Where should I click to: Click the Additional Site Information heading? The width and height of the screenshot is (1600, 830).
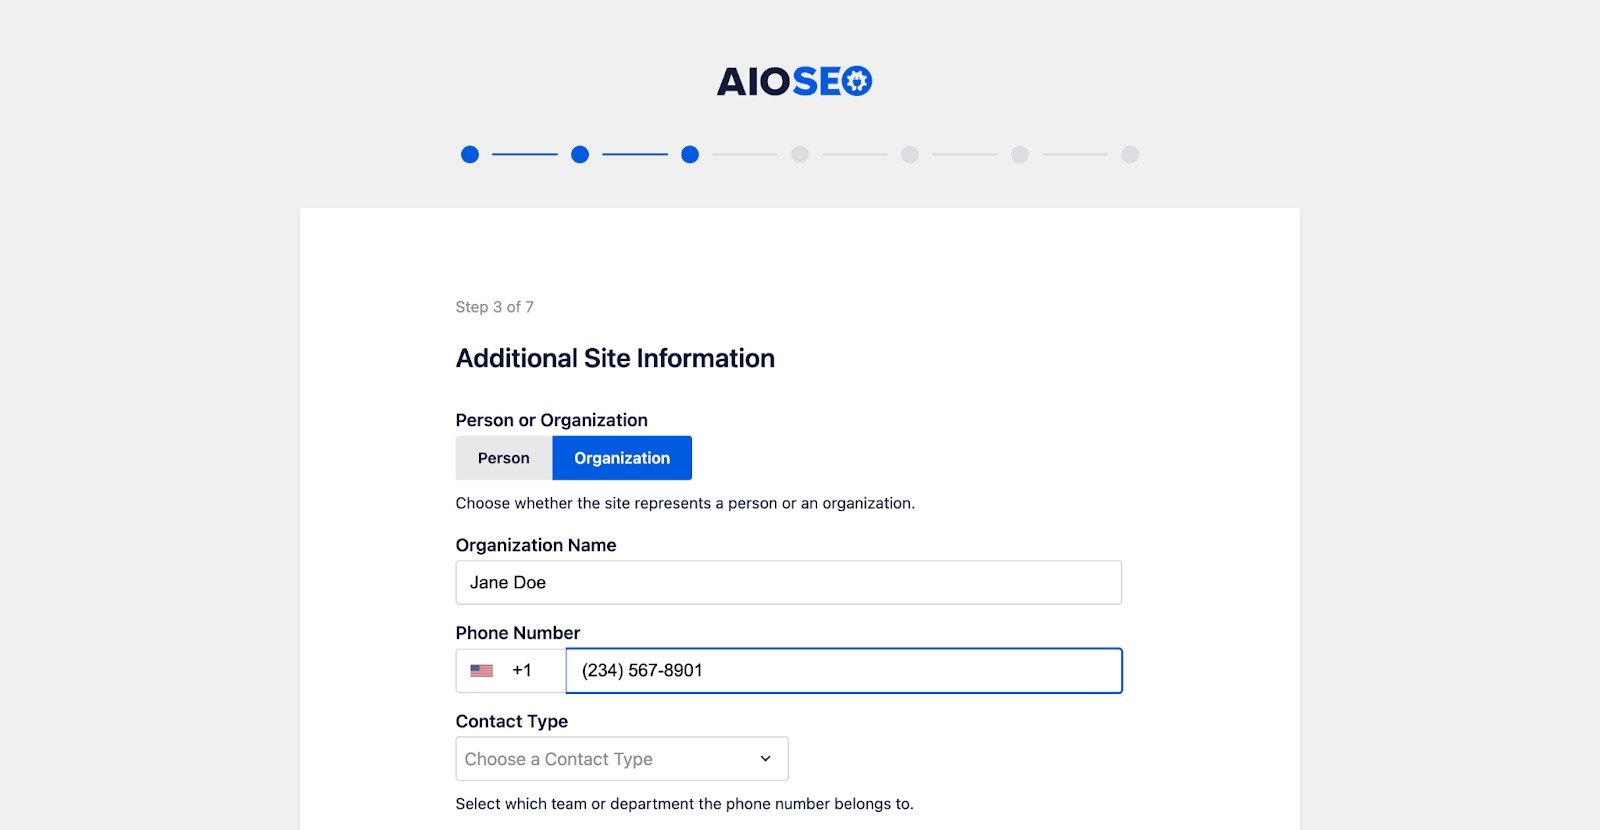tap(615, 358)
